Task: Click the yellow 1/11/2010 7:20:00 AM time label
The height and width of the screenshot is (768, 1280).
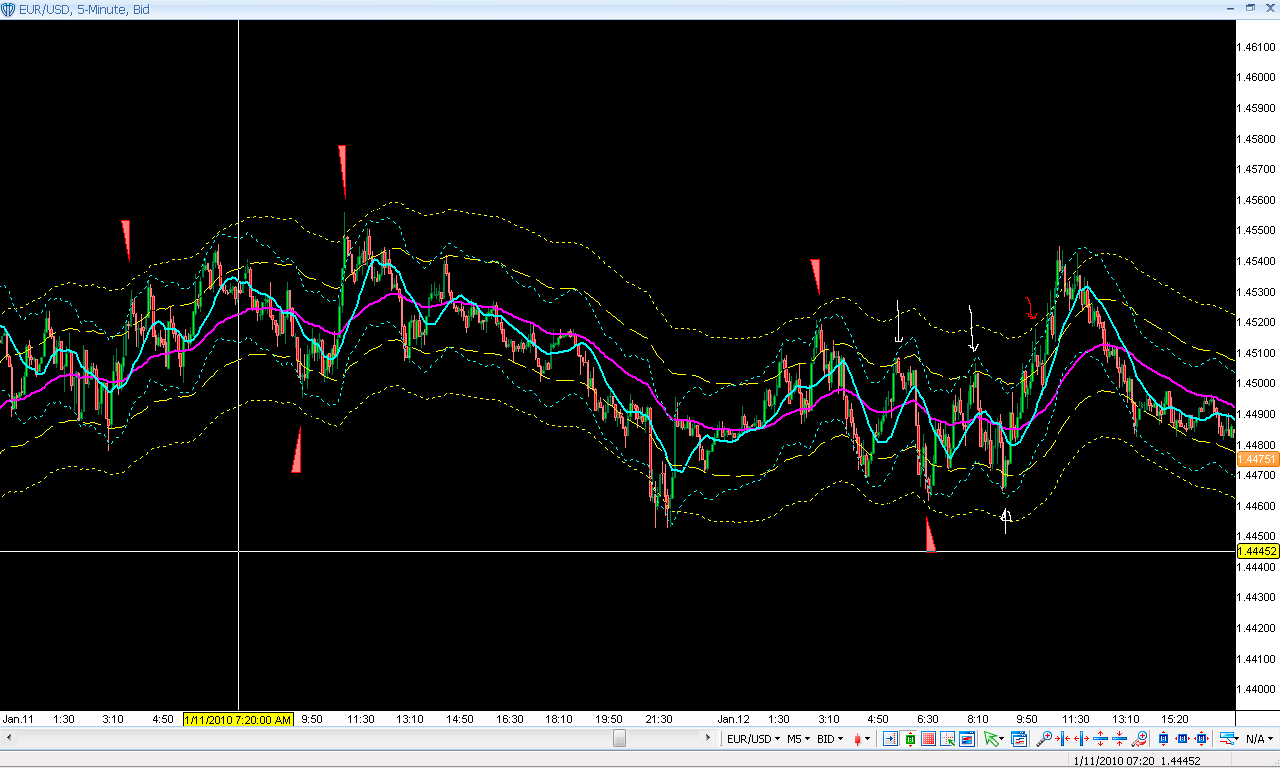Action: click(238, 719)
